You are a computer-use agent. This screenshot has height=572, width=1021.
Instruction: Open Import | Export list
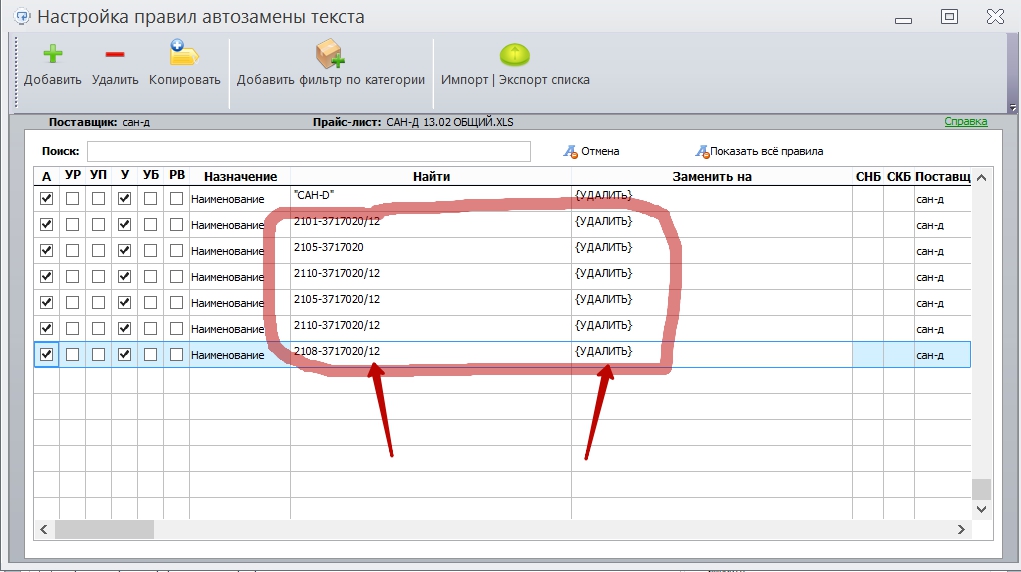click(x=515, y=64)
